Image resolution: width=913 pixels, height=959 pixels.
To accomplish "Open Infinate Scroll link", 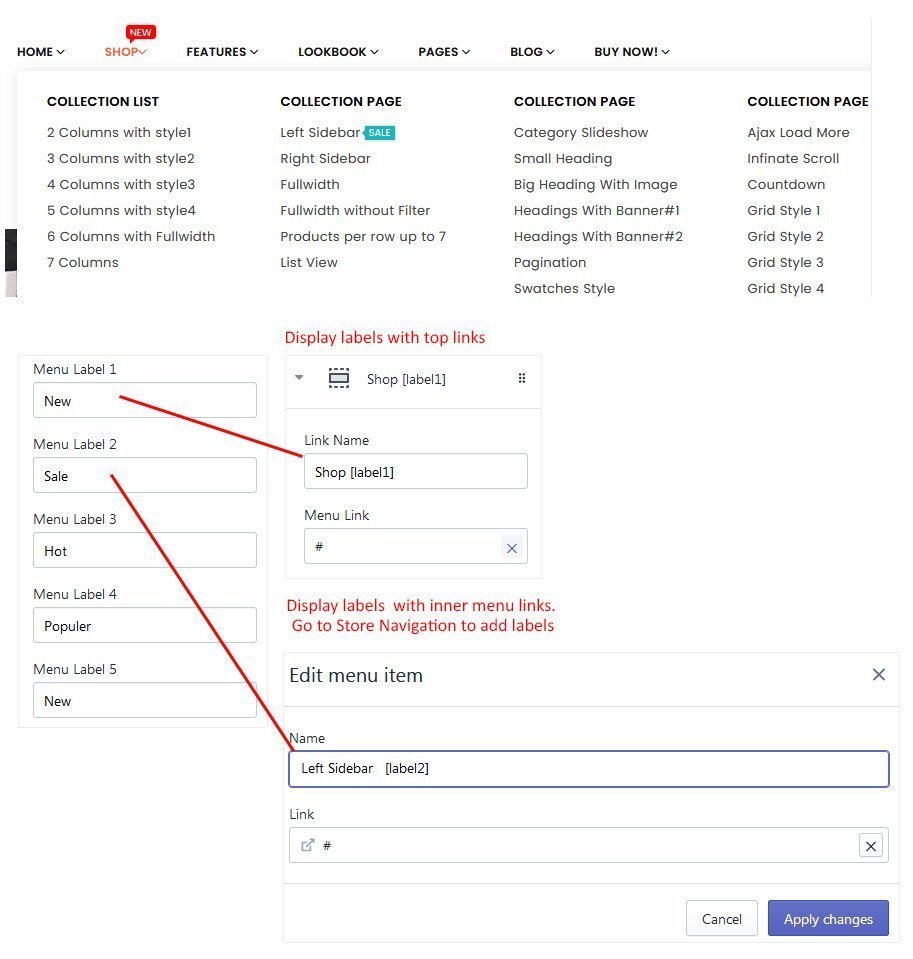I will 793,158.
